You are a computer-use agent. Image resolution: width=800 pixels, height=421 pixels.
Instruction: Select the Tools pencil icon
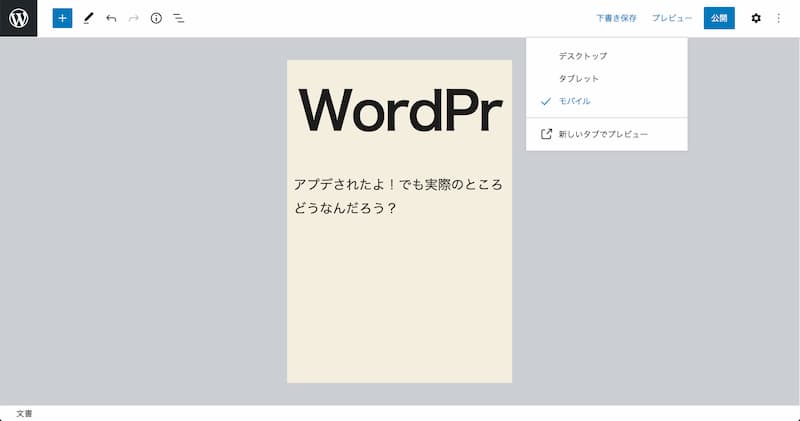(x=88, y=18)
